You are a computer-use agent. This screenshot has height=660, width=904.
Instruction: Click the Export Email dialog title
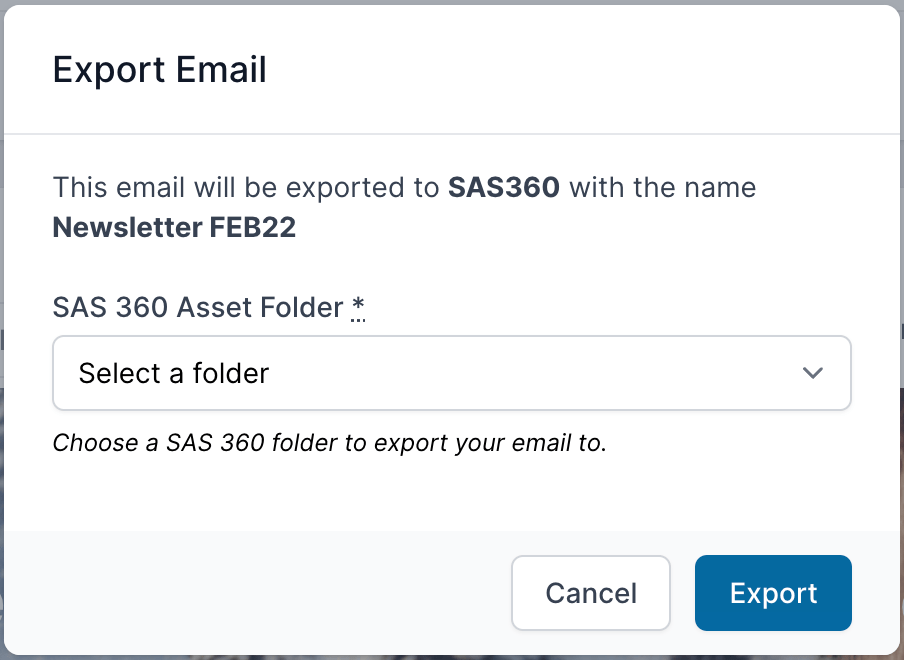159,69
